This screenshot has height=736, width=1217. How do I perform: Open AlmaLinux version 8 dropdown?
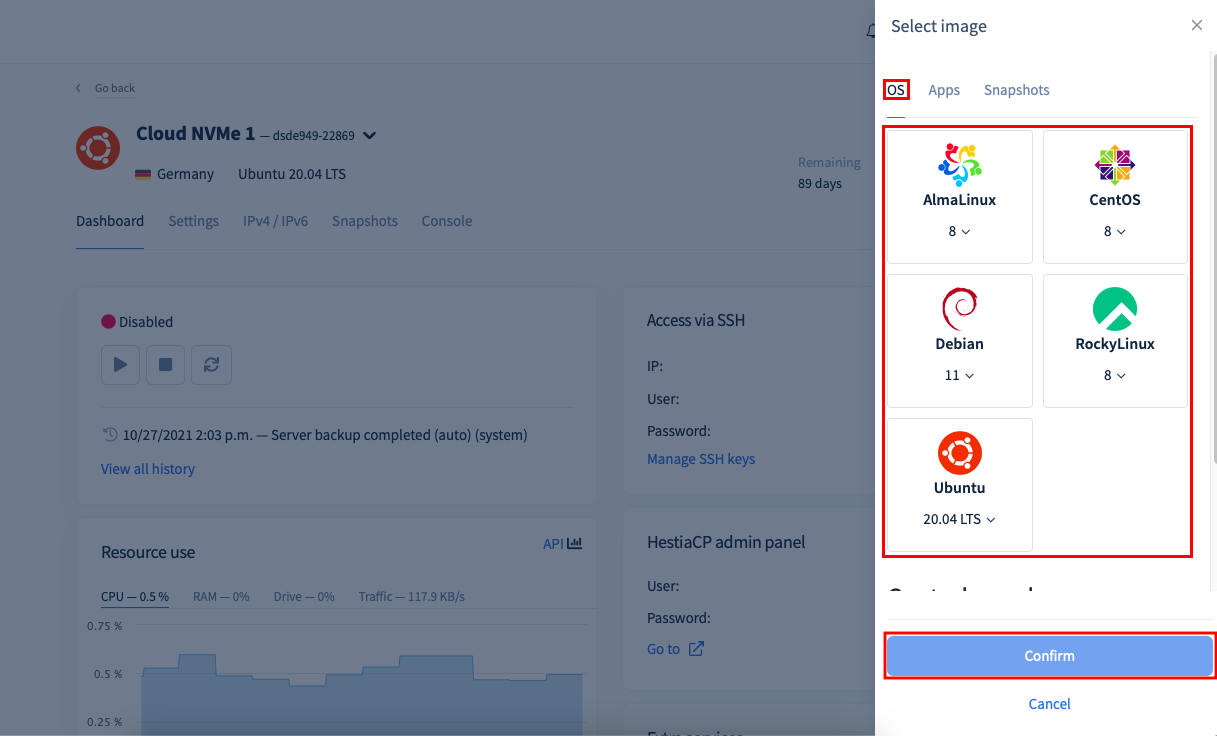pos(960,231)
